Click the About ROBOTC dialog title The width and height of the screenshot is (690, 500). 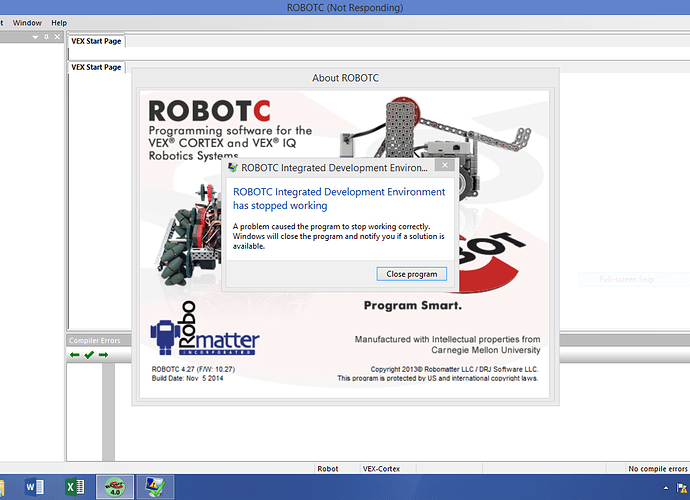[x=345, y=78]
